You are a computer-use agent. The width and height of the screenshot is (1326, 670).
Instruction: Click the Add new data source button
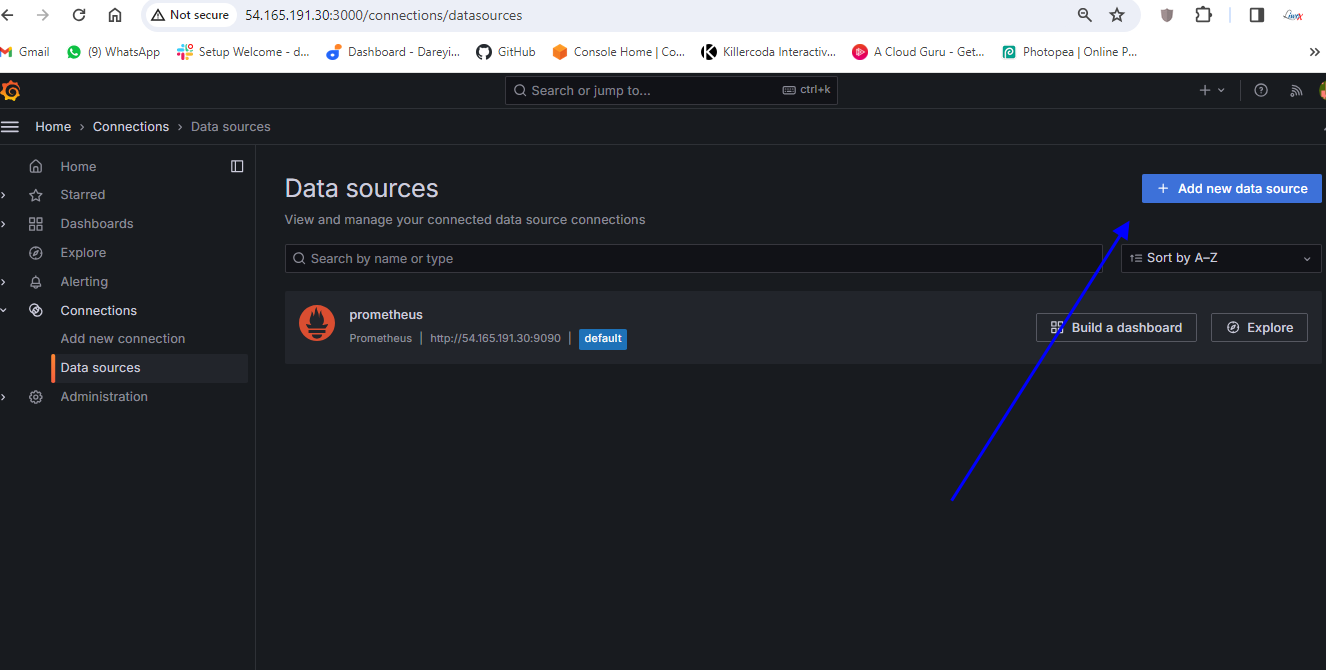(x=1231, y=188)
